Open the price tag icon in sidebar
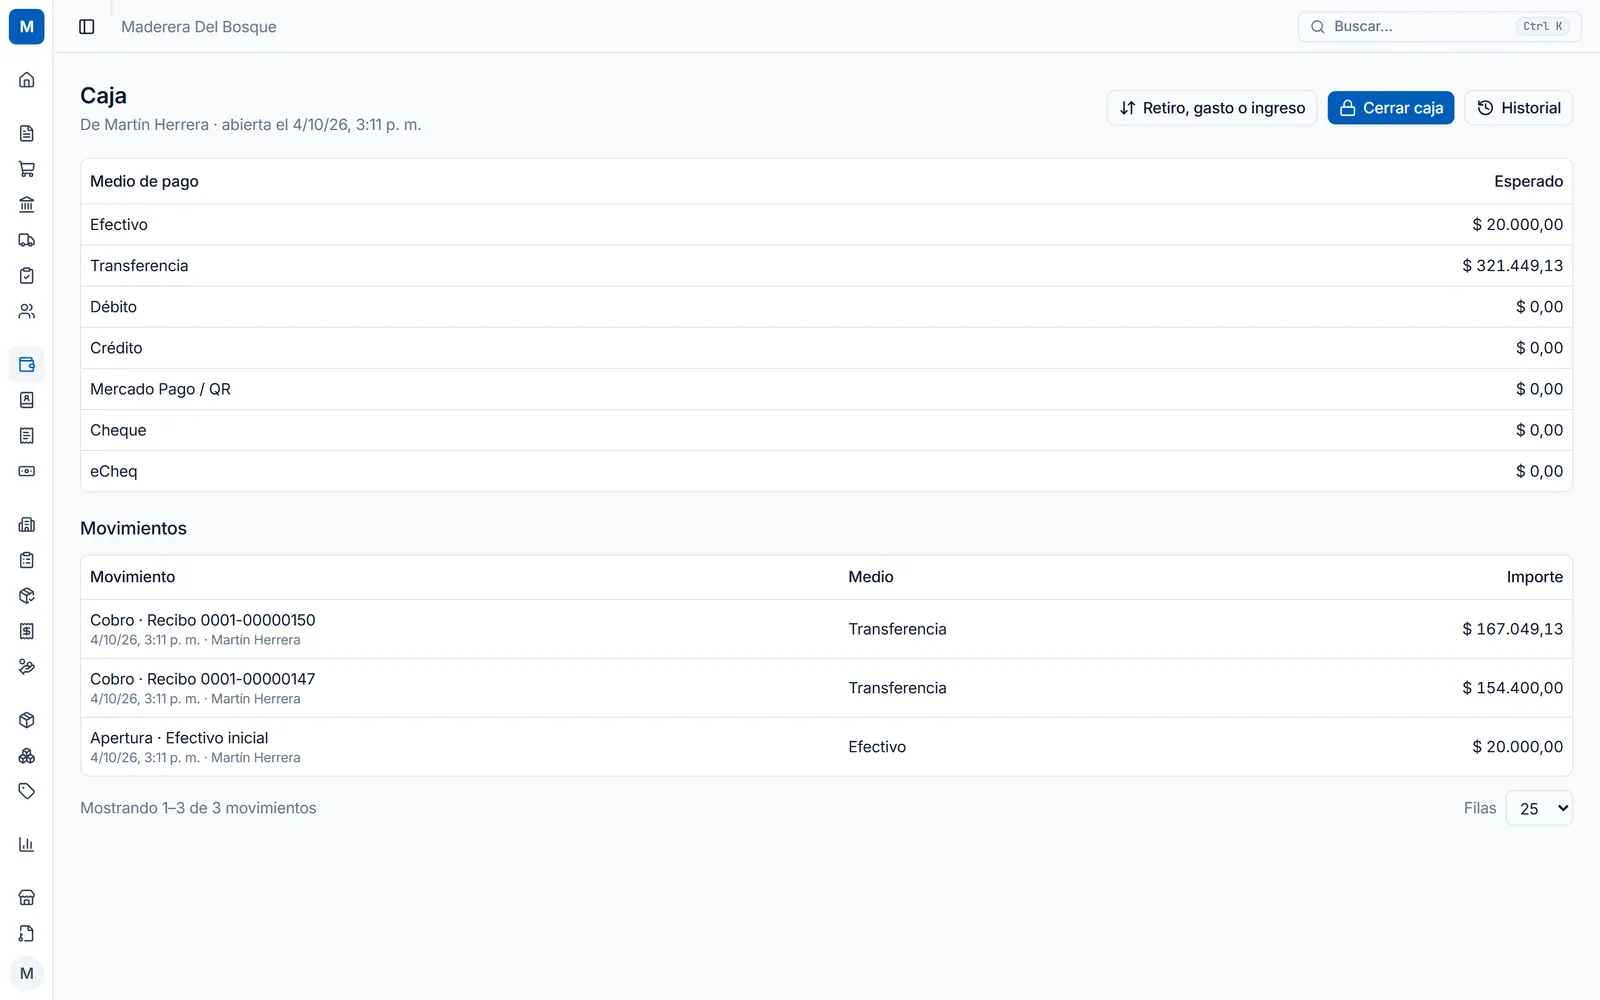The image size is (1600, 1000). (x=27, y=791)
